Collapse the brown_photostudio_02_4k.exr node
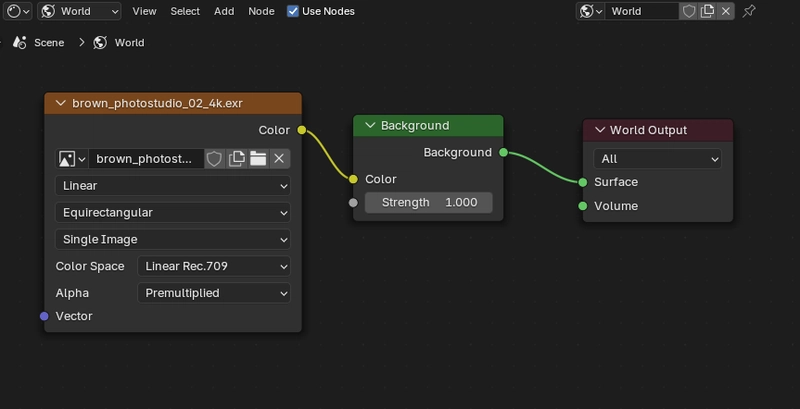This screenshot has height=409, width=800. coord(61,104)
